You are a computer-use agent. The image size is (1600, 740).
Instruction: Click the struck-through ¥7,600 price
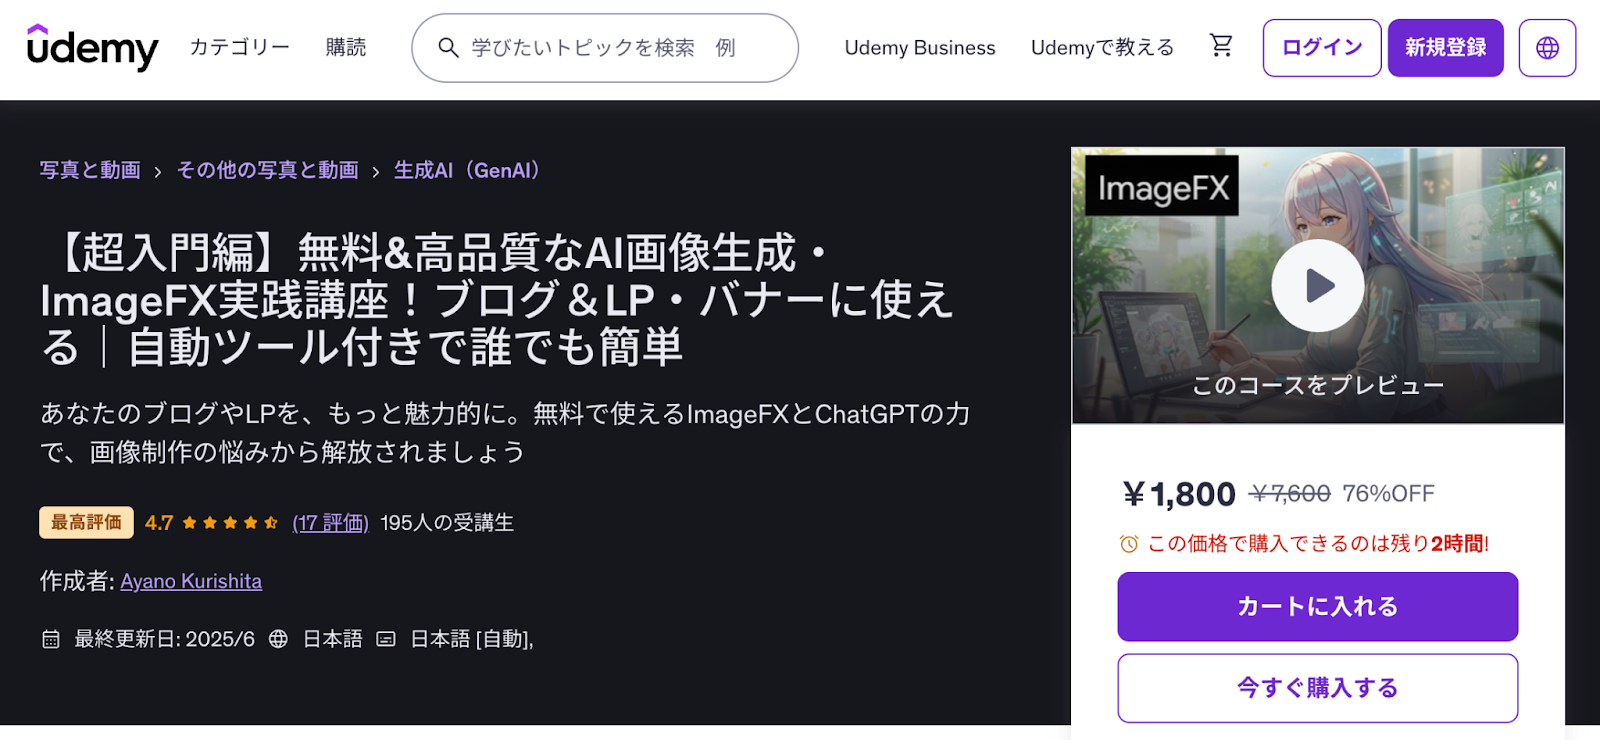point(1290,494)
